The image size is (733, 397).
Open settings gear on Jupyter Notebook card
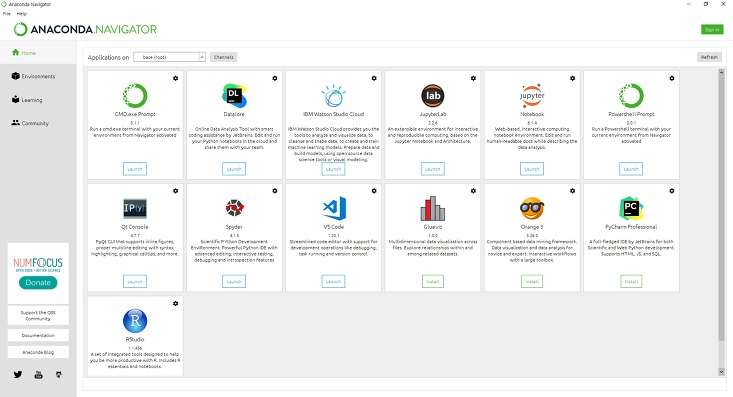573,78
